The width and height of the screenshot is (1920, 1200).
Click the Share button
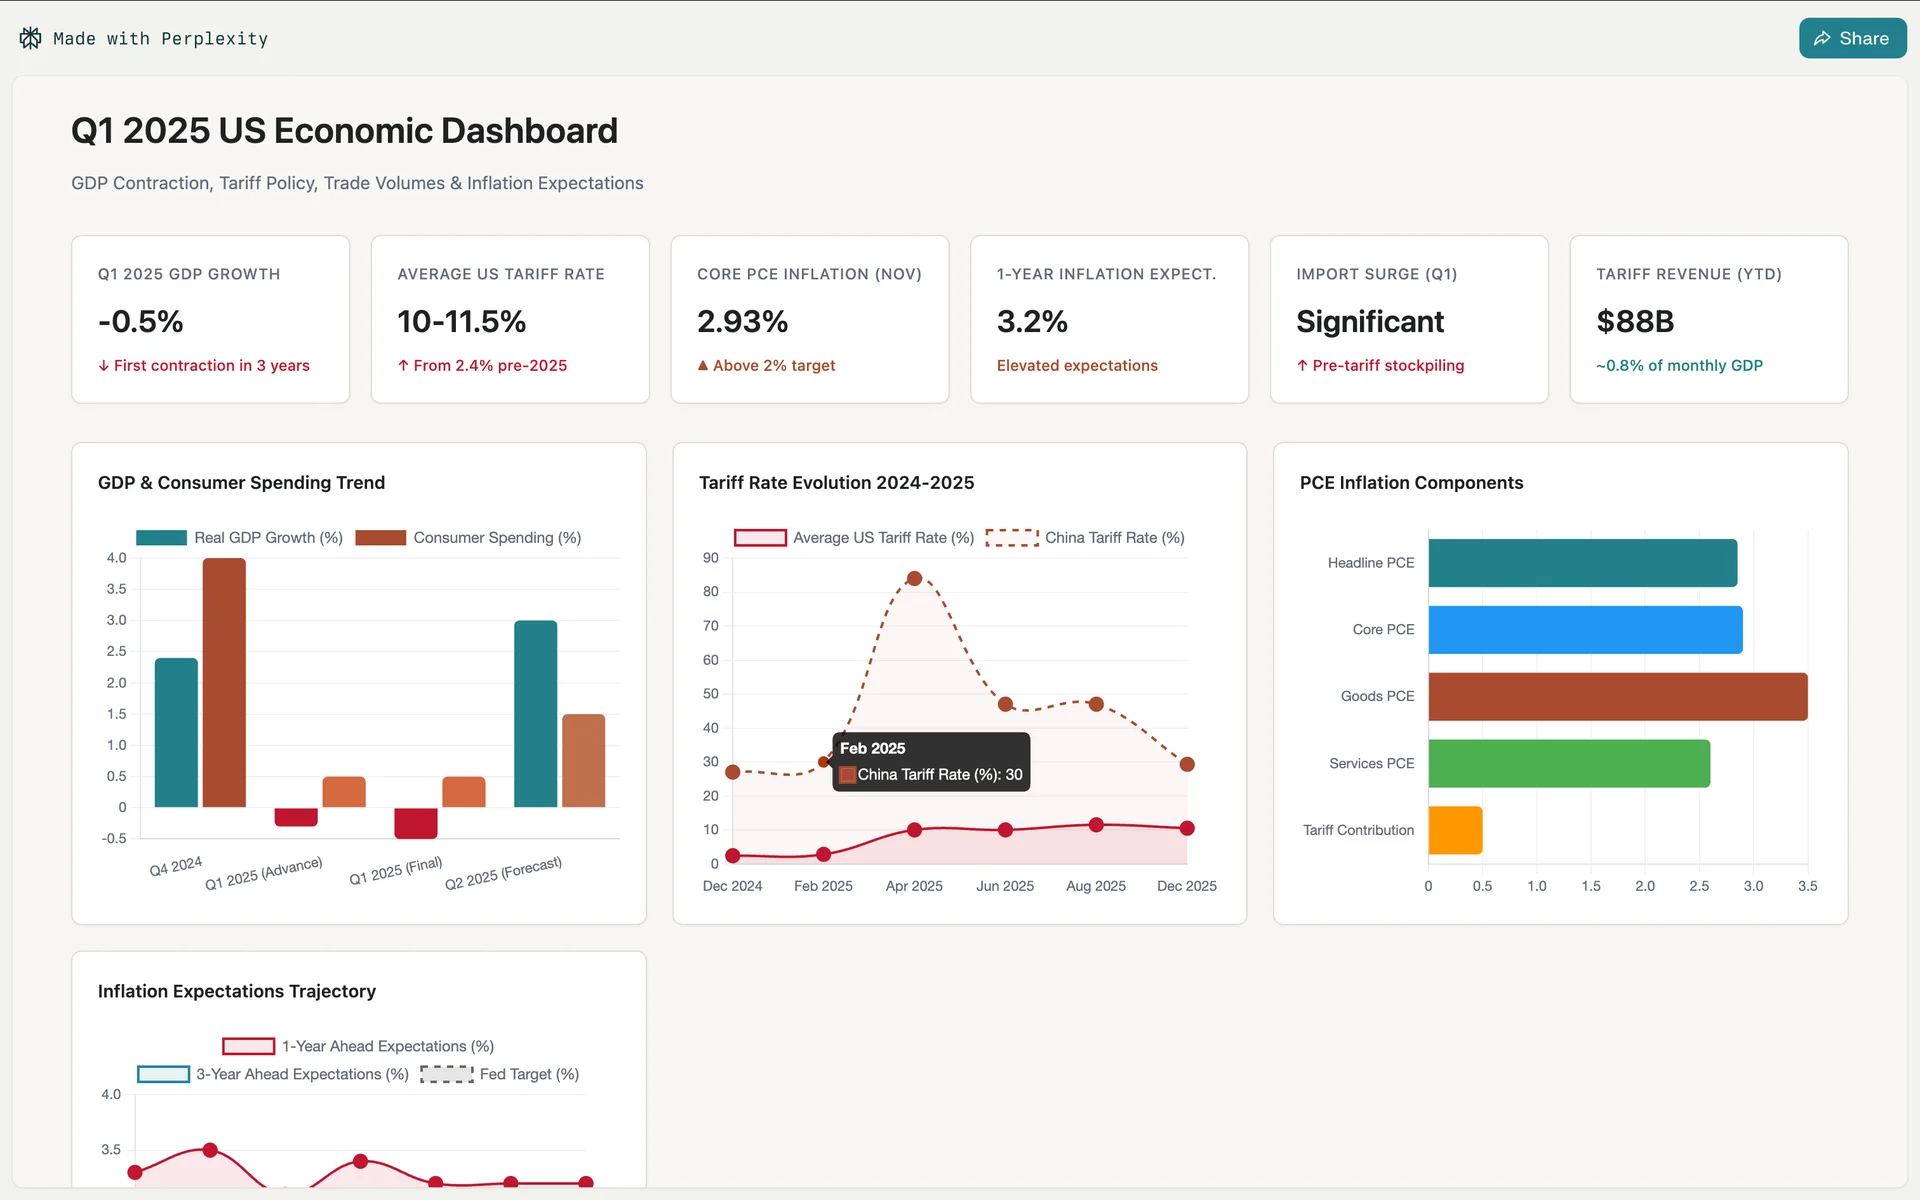(x=1851, y=38)
